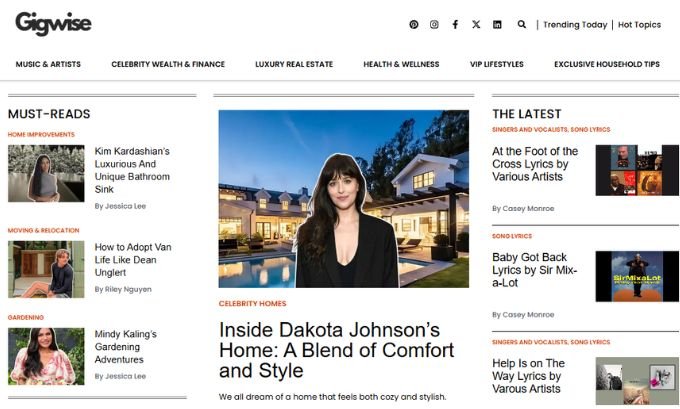This screenshot has height=409, width=680.
Task: Read Inside Dakota Johnson's Home headline
Action: click(337, 350)
